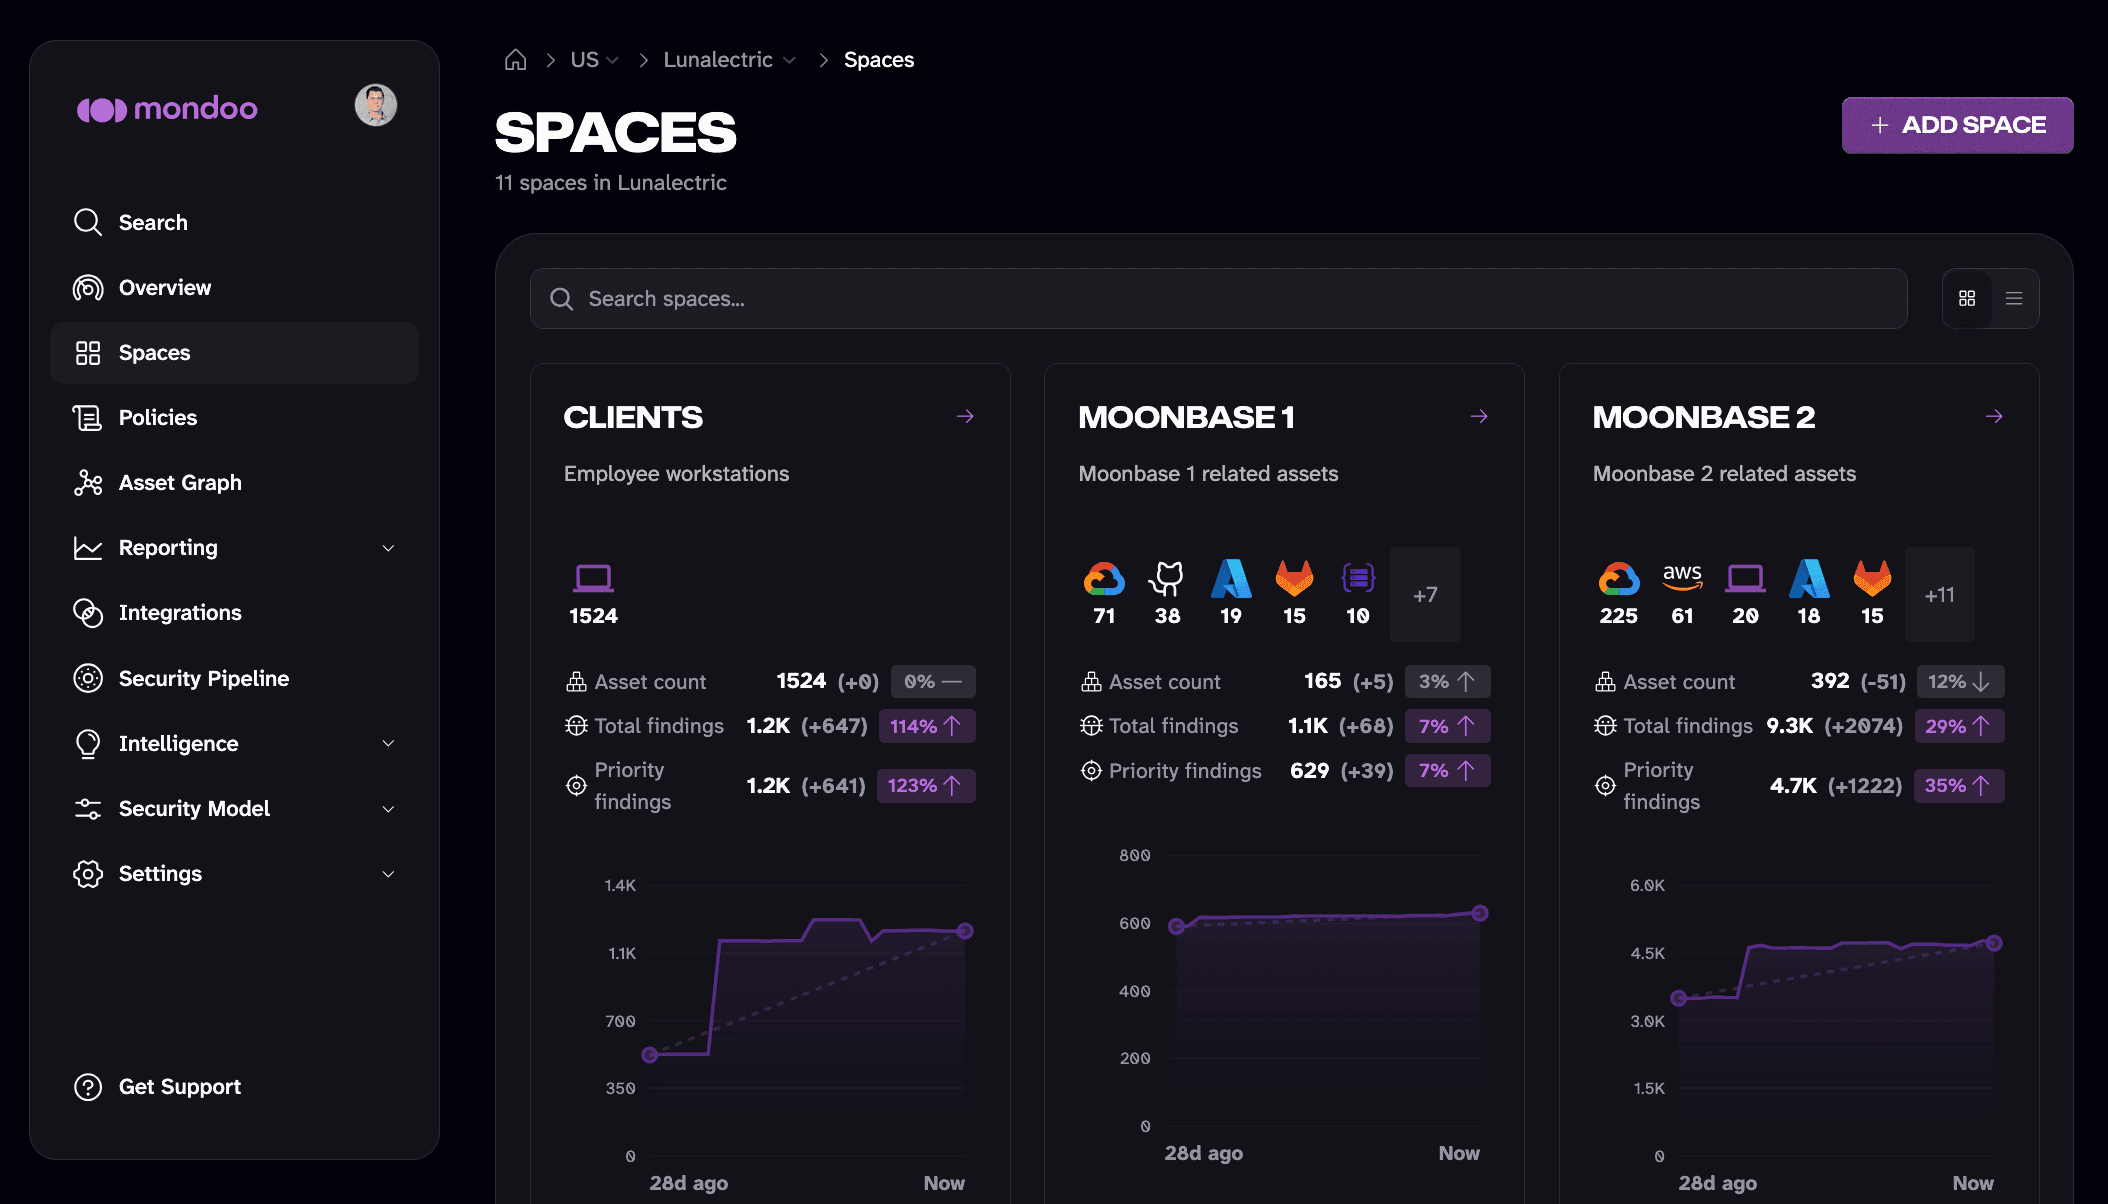Click the Overview radar icon
The image size is (2108, 1204).
point(88,288)
